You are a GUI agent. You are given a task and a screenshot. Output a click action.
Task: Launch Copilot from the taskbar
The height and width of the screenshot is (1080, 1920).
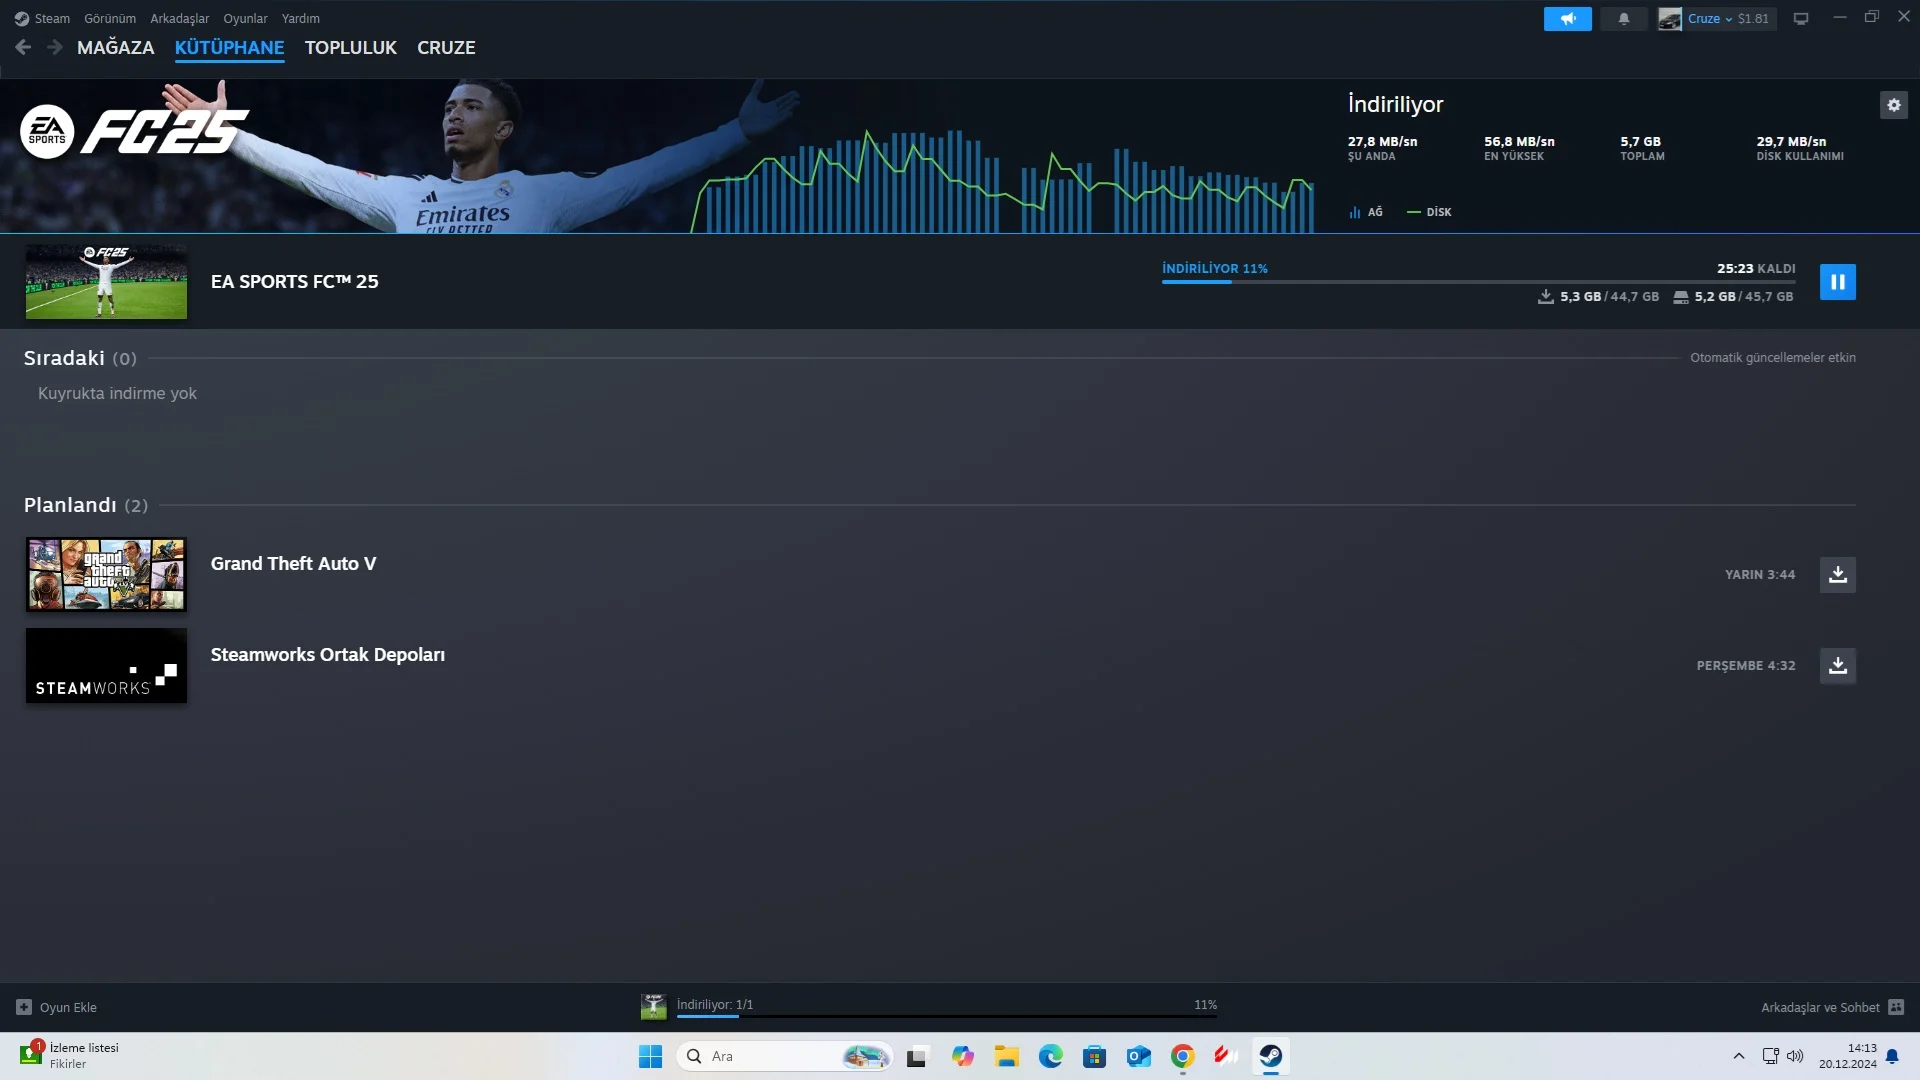[x=963, y=1056]
